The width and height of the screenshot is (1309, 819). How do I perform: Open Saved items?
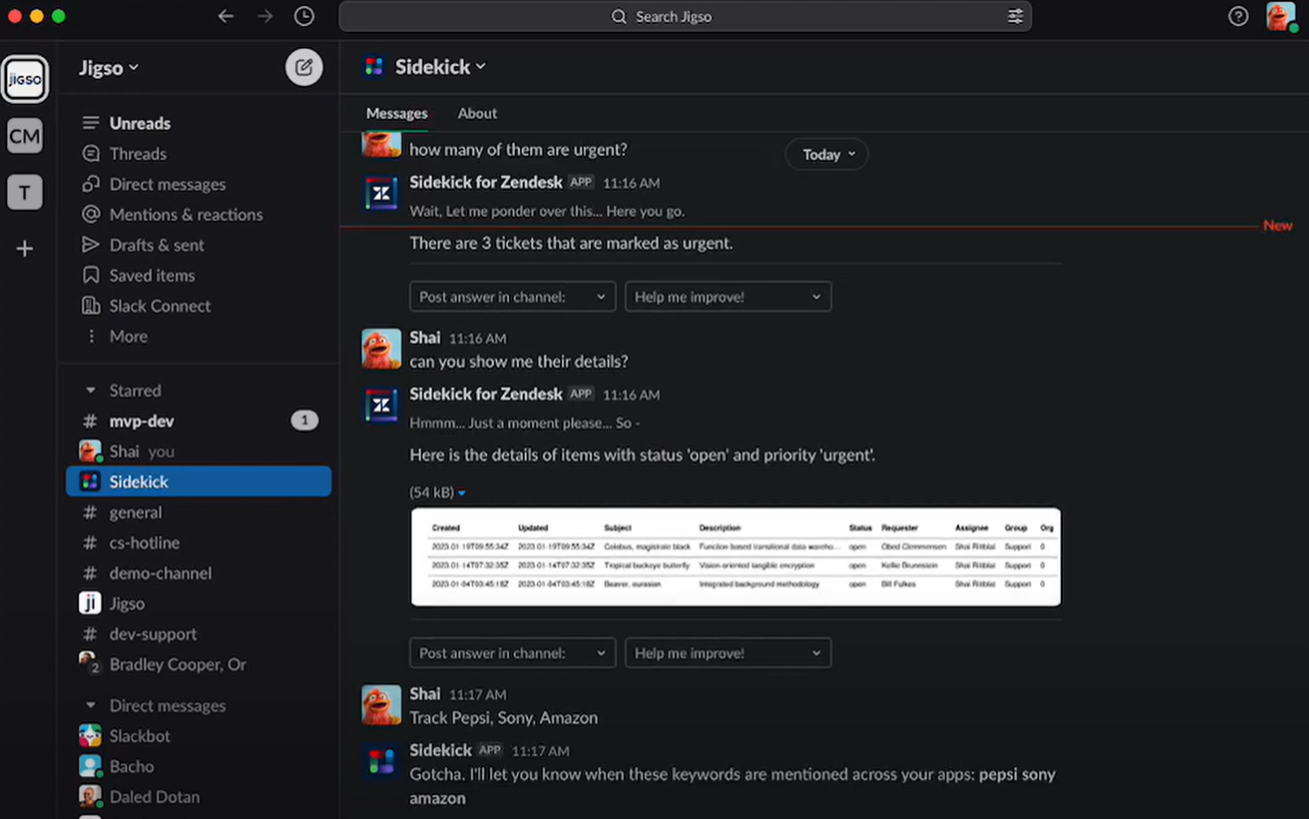152,275
